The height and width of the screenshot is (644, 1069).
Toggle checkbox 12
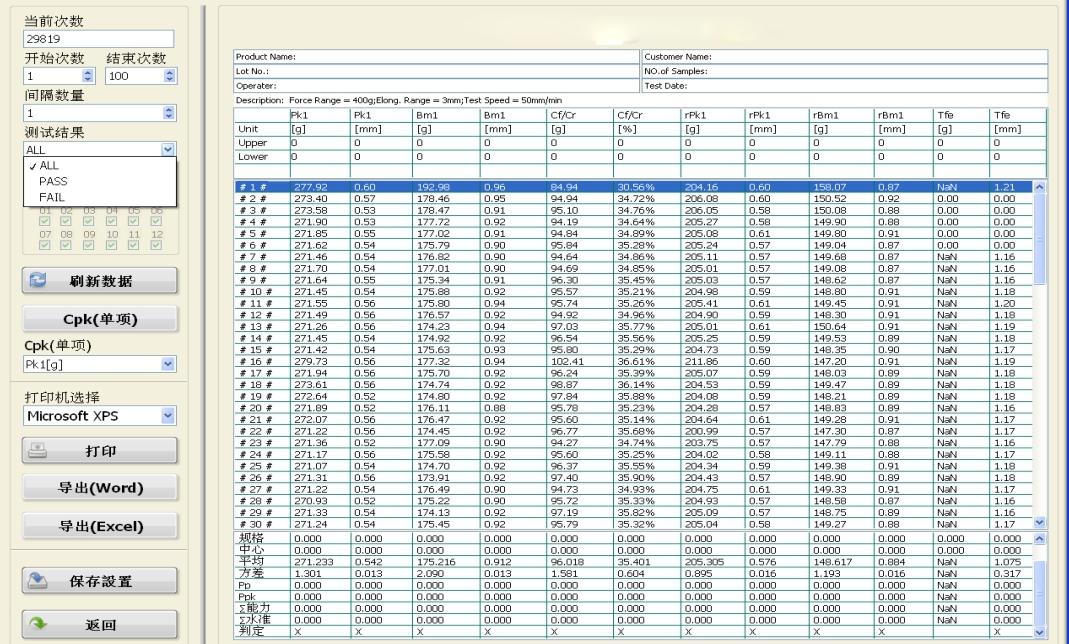click(x=156, y=245)
